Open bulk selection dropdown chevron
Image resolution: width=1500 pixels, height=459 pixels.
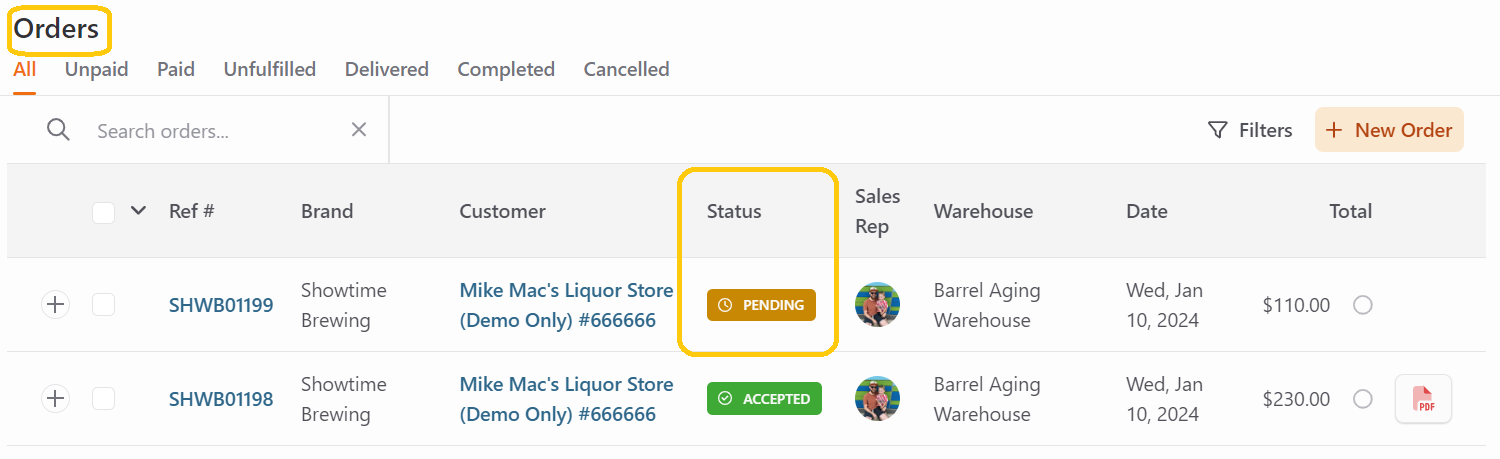tap(139, 211)
